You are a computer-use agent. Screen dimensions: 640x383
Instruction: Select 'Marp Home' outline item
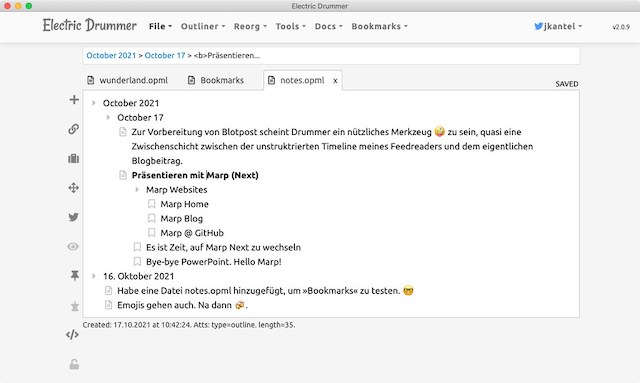tap(184, 204)
